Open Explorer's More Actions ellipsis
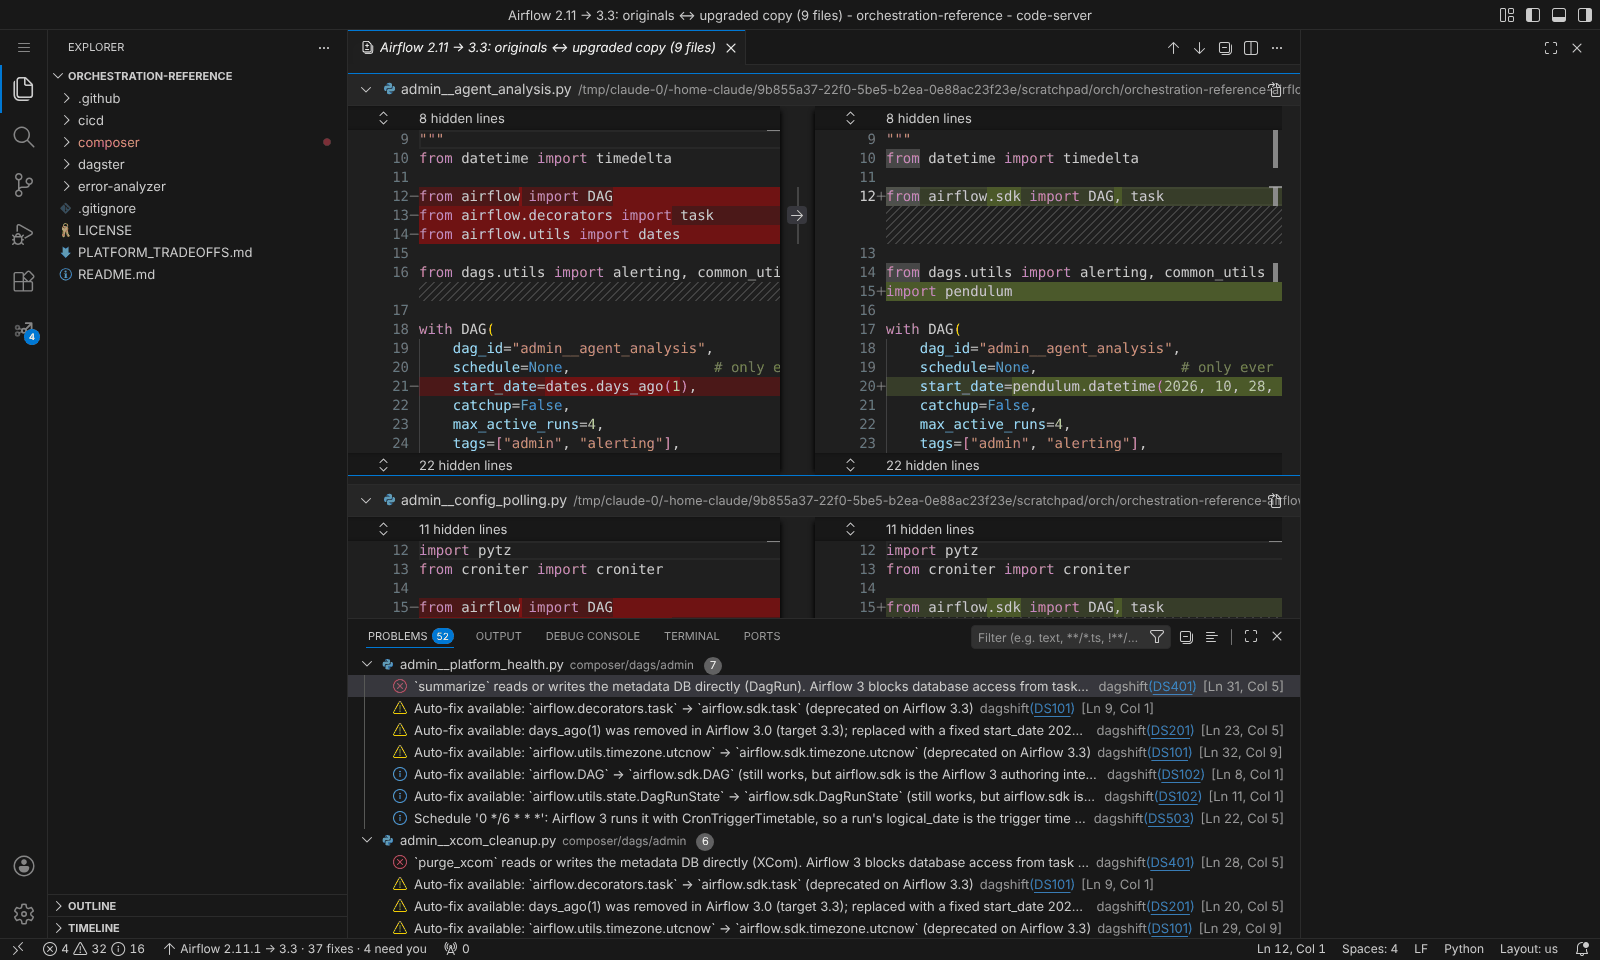1600x960 pixels. click(x=324, y=48)
